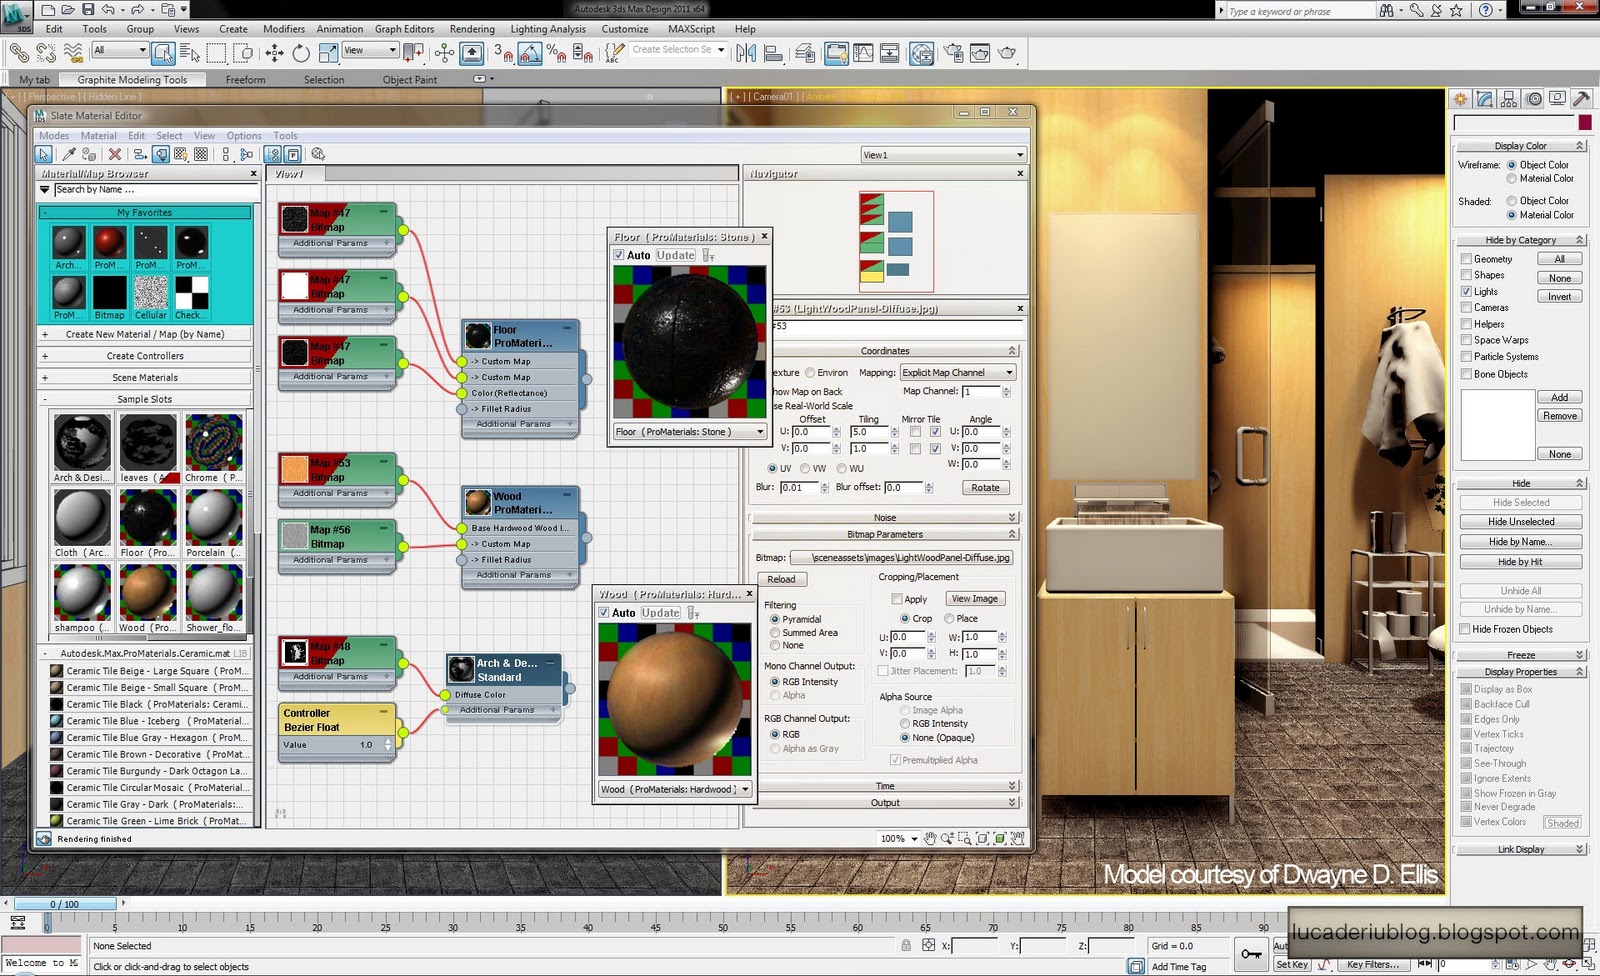Image resolution: width=1600 pixels, height=976 pixels.
Task: Save the file via floppy disk icon
Action: point(88,9)
